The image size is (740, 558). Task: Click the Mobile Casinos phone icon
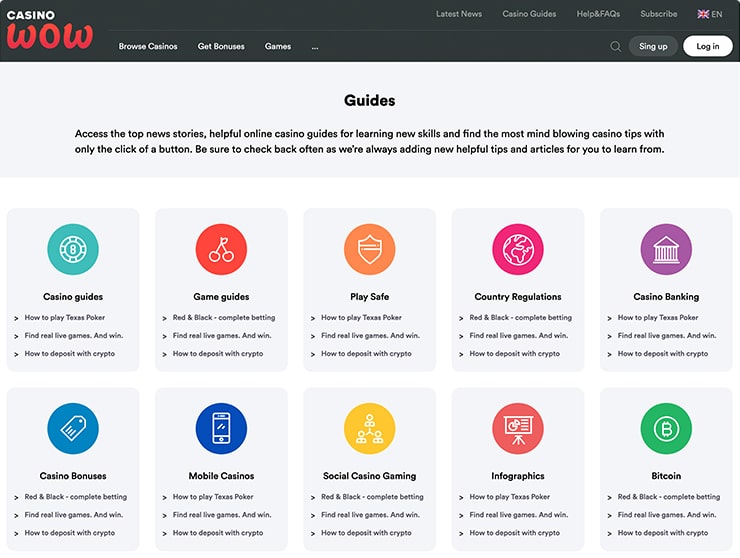coord(221,429)
